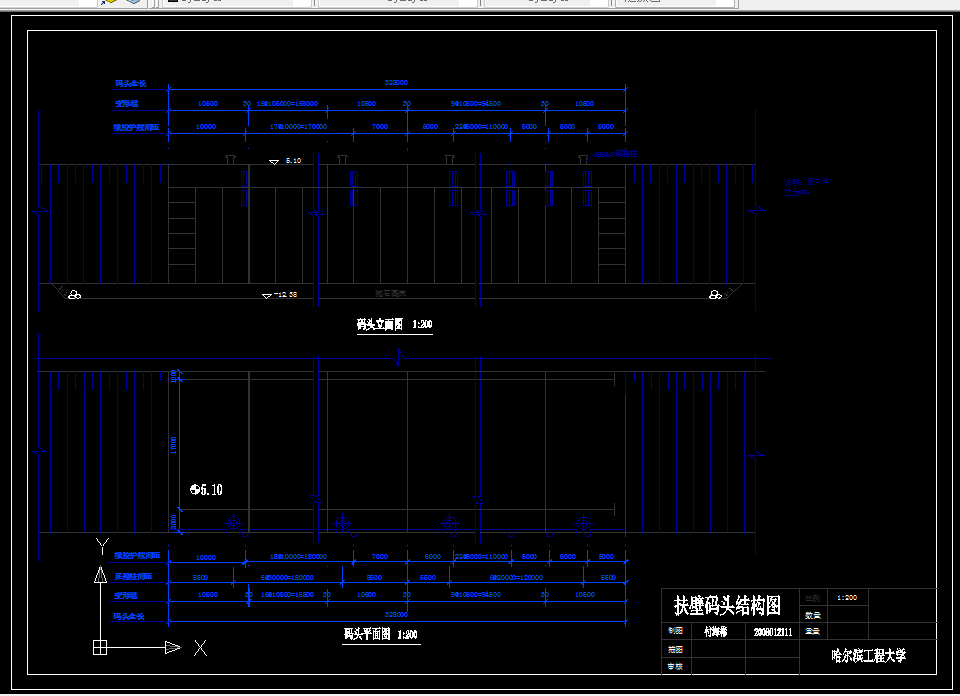Click the 码头全长 label below the plan view
Screen dimensions: 960x696
pos(129,616)
